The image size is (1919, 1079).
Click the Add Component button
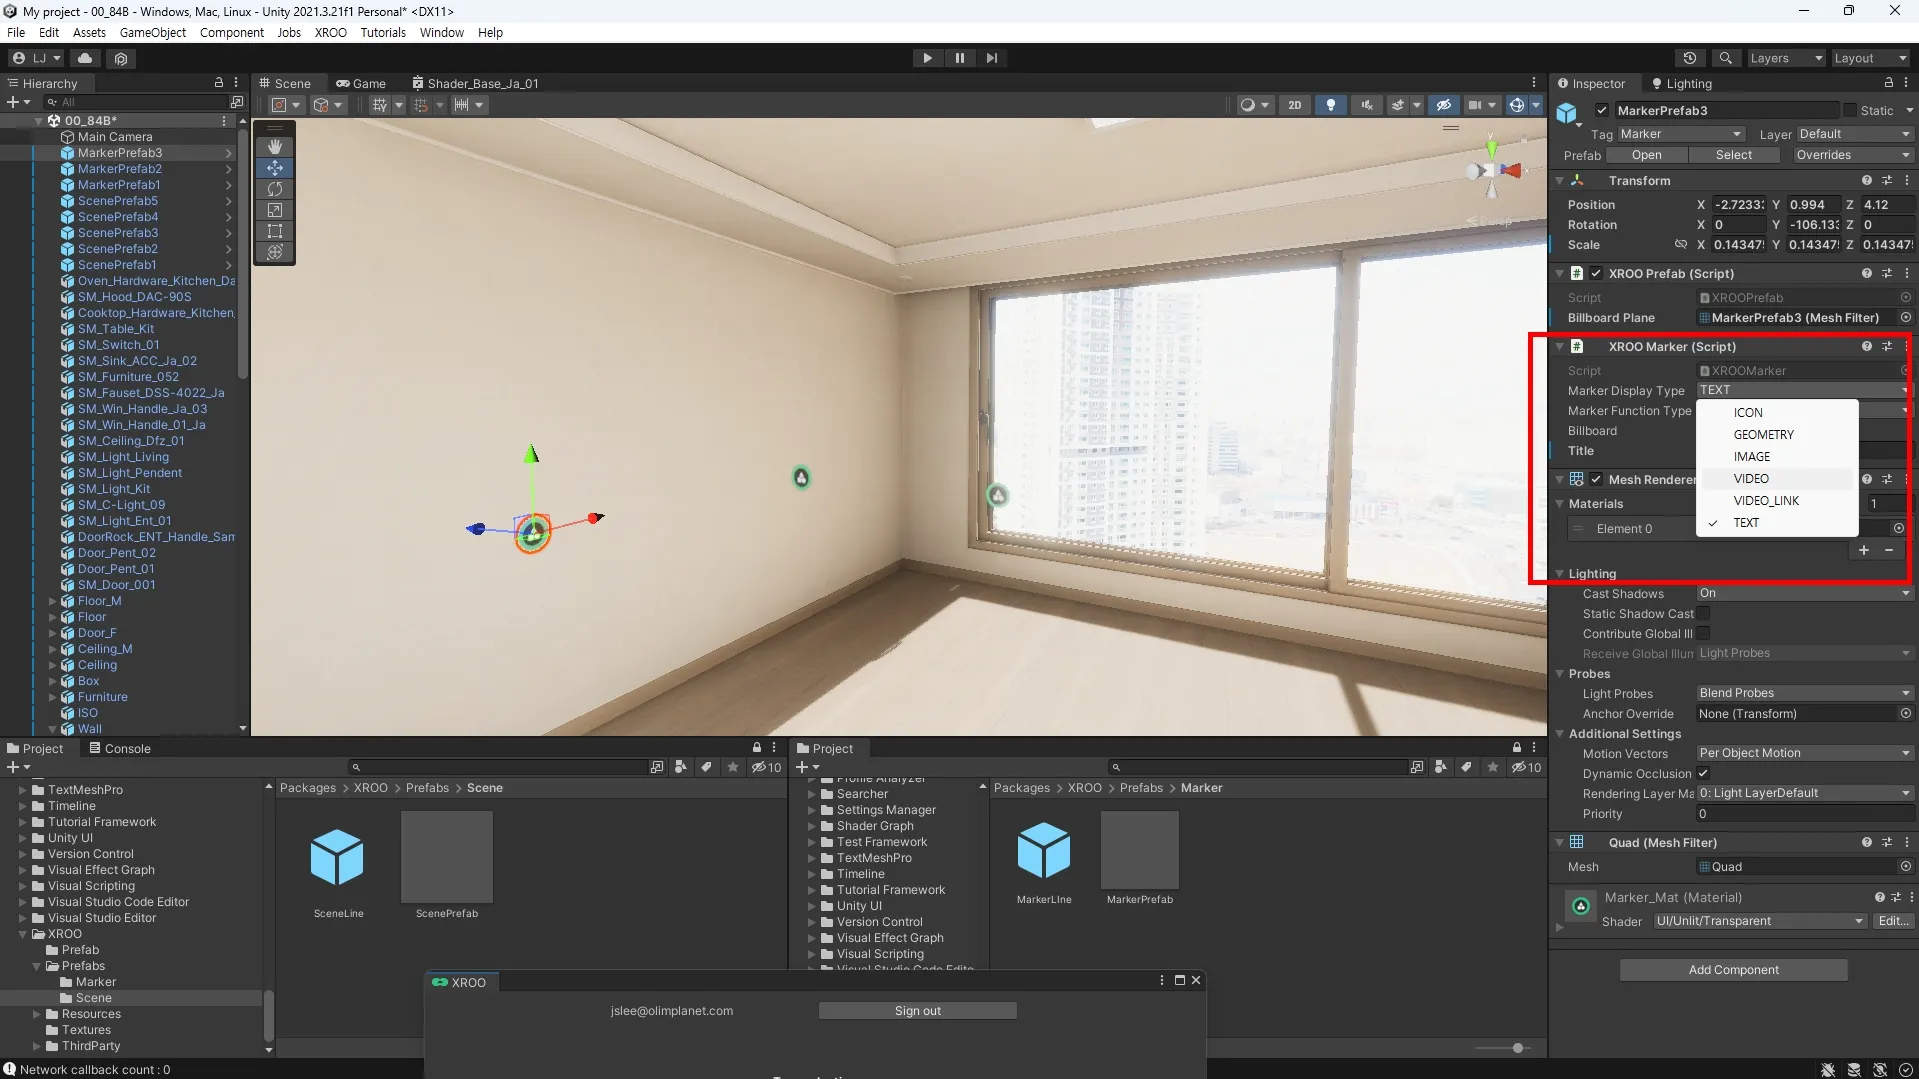(x=1733, y=969)
